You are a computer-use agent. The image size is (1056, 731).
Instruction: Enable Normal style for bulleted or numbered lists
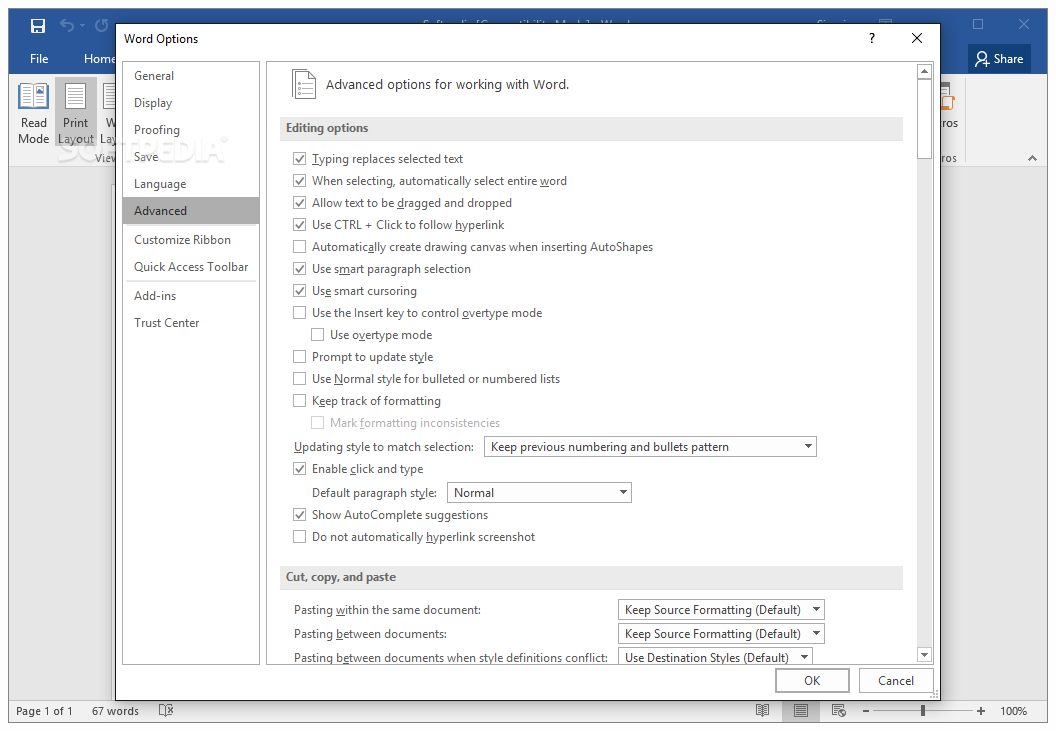pyautogui.click(x=300, y=379)
